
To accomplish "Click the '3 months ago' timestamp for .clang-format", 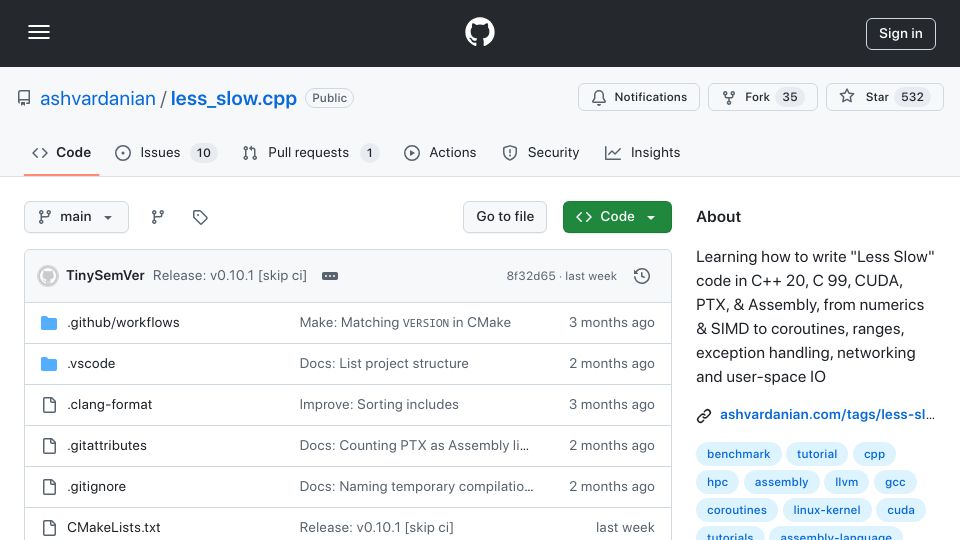I will (x=612, y=405).
